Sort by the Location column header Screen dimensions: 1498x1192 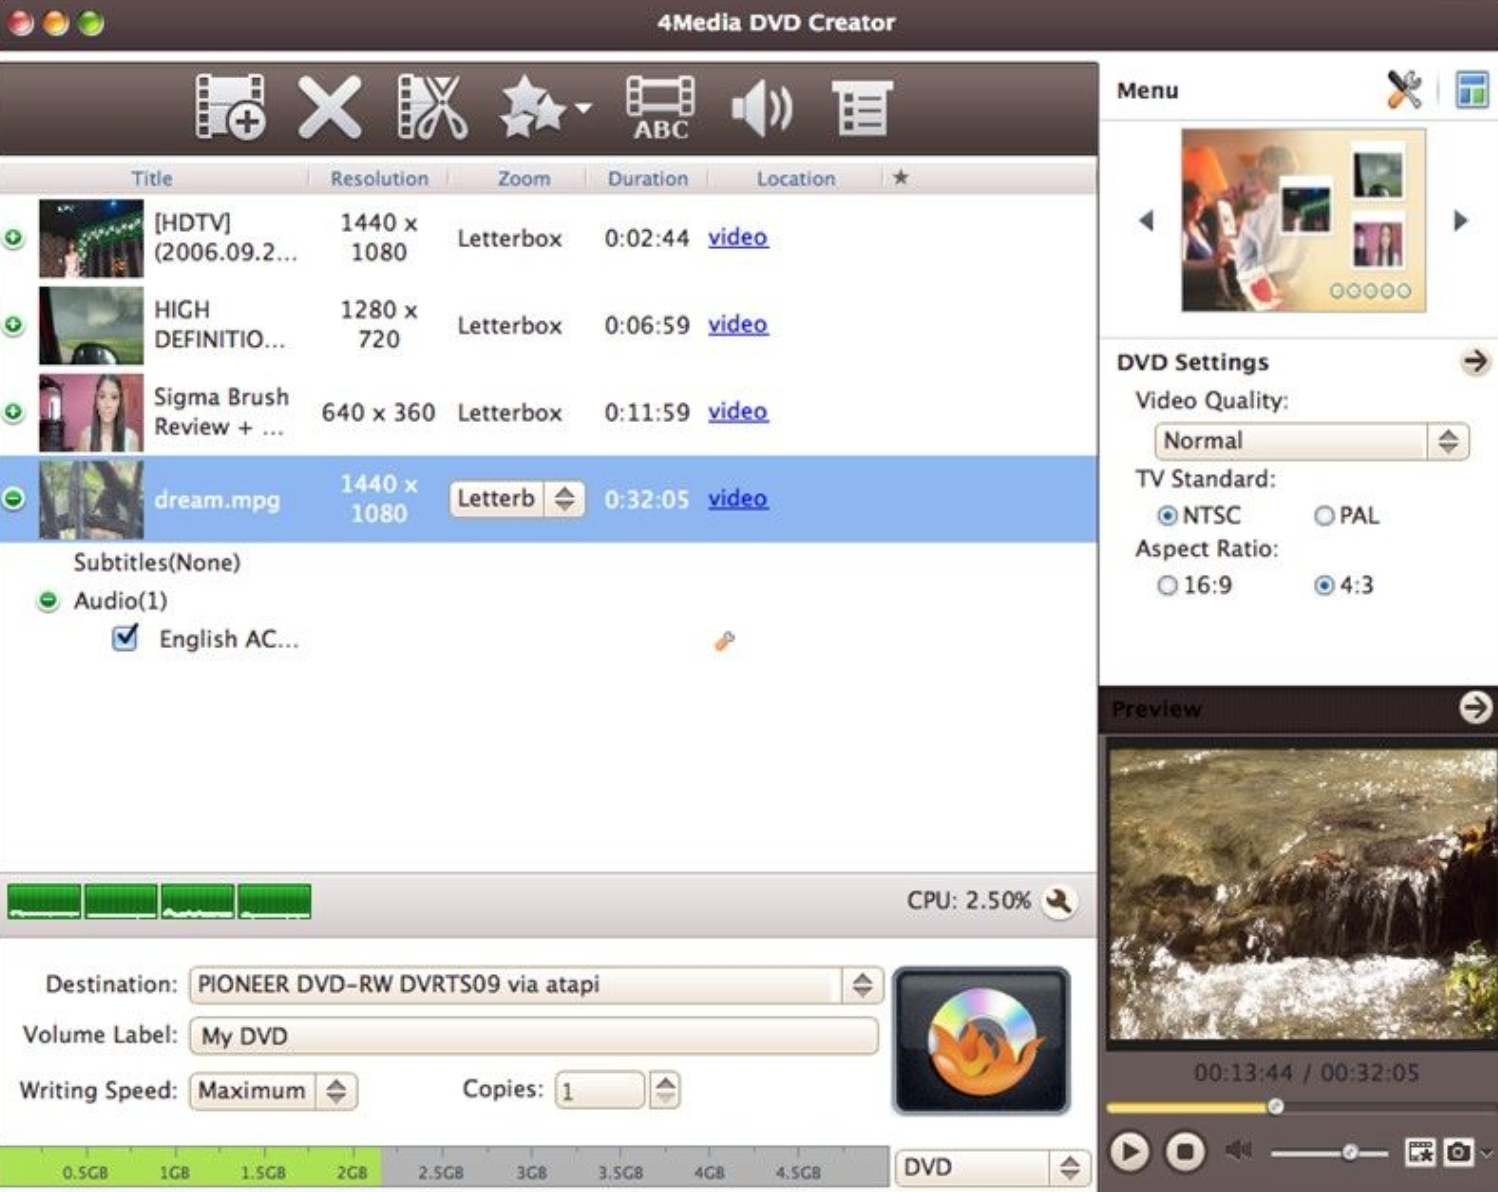coord(796,178)
